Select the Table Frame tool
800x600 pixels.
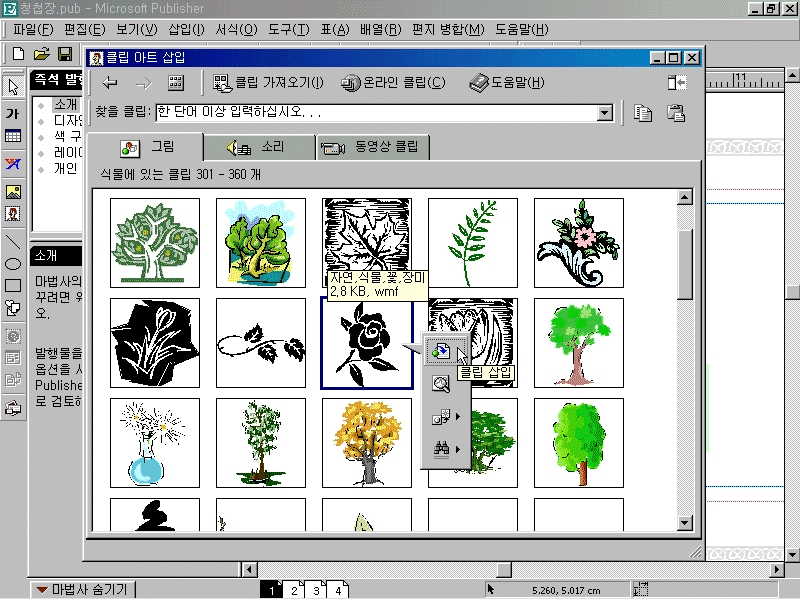13,136
